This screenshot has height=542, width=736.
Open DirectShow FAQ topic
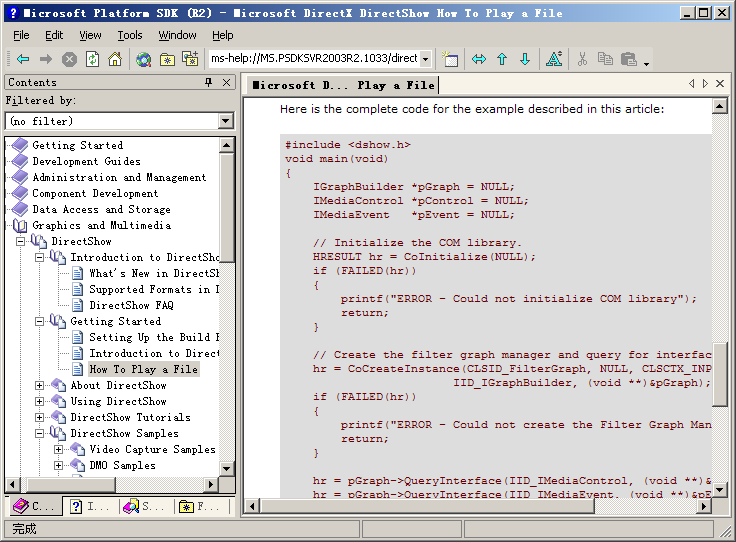click(x=131, y=305)
